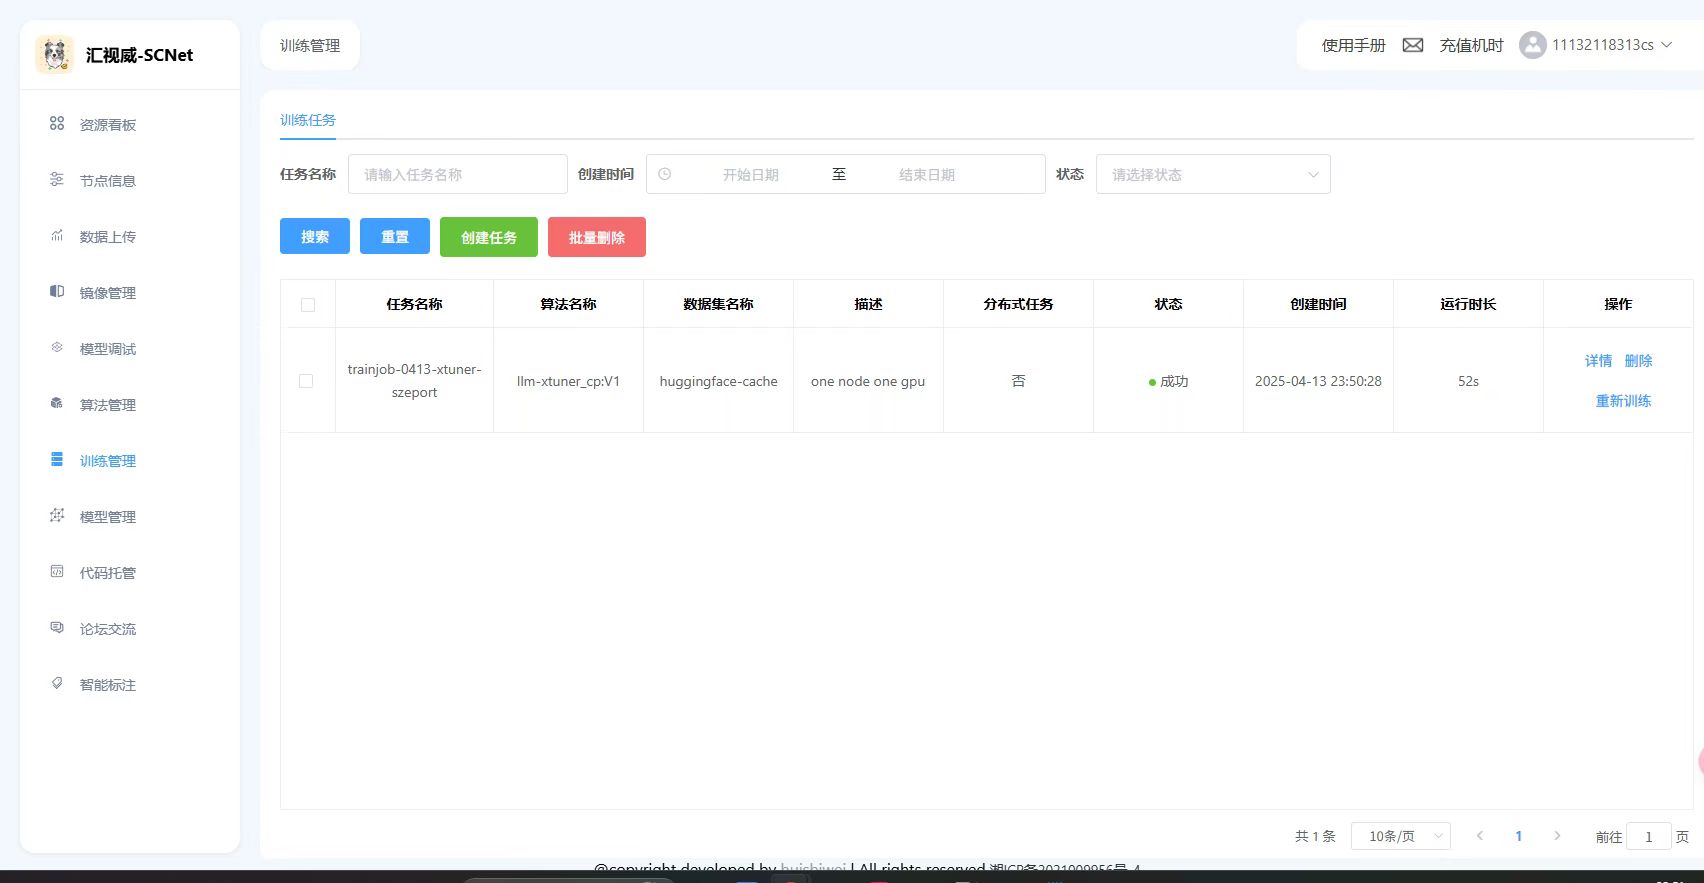Open the 请选择状态 status dropdown
Viewport: 1704px width, 883px height.
click(x=1212, y=174)
